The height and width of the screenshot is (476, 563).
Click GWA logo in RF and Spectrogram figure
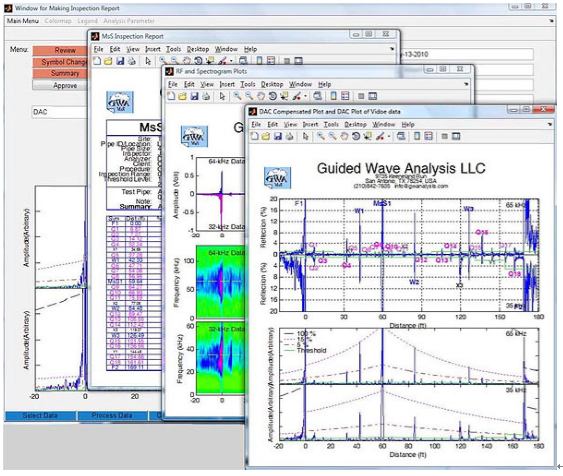pos(194,136)
